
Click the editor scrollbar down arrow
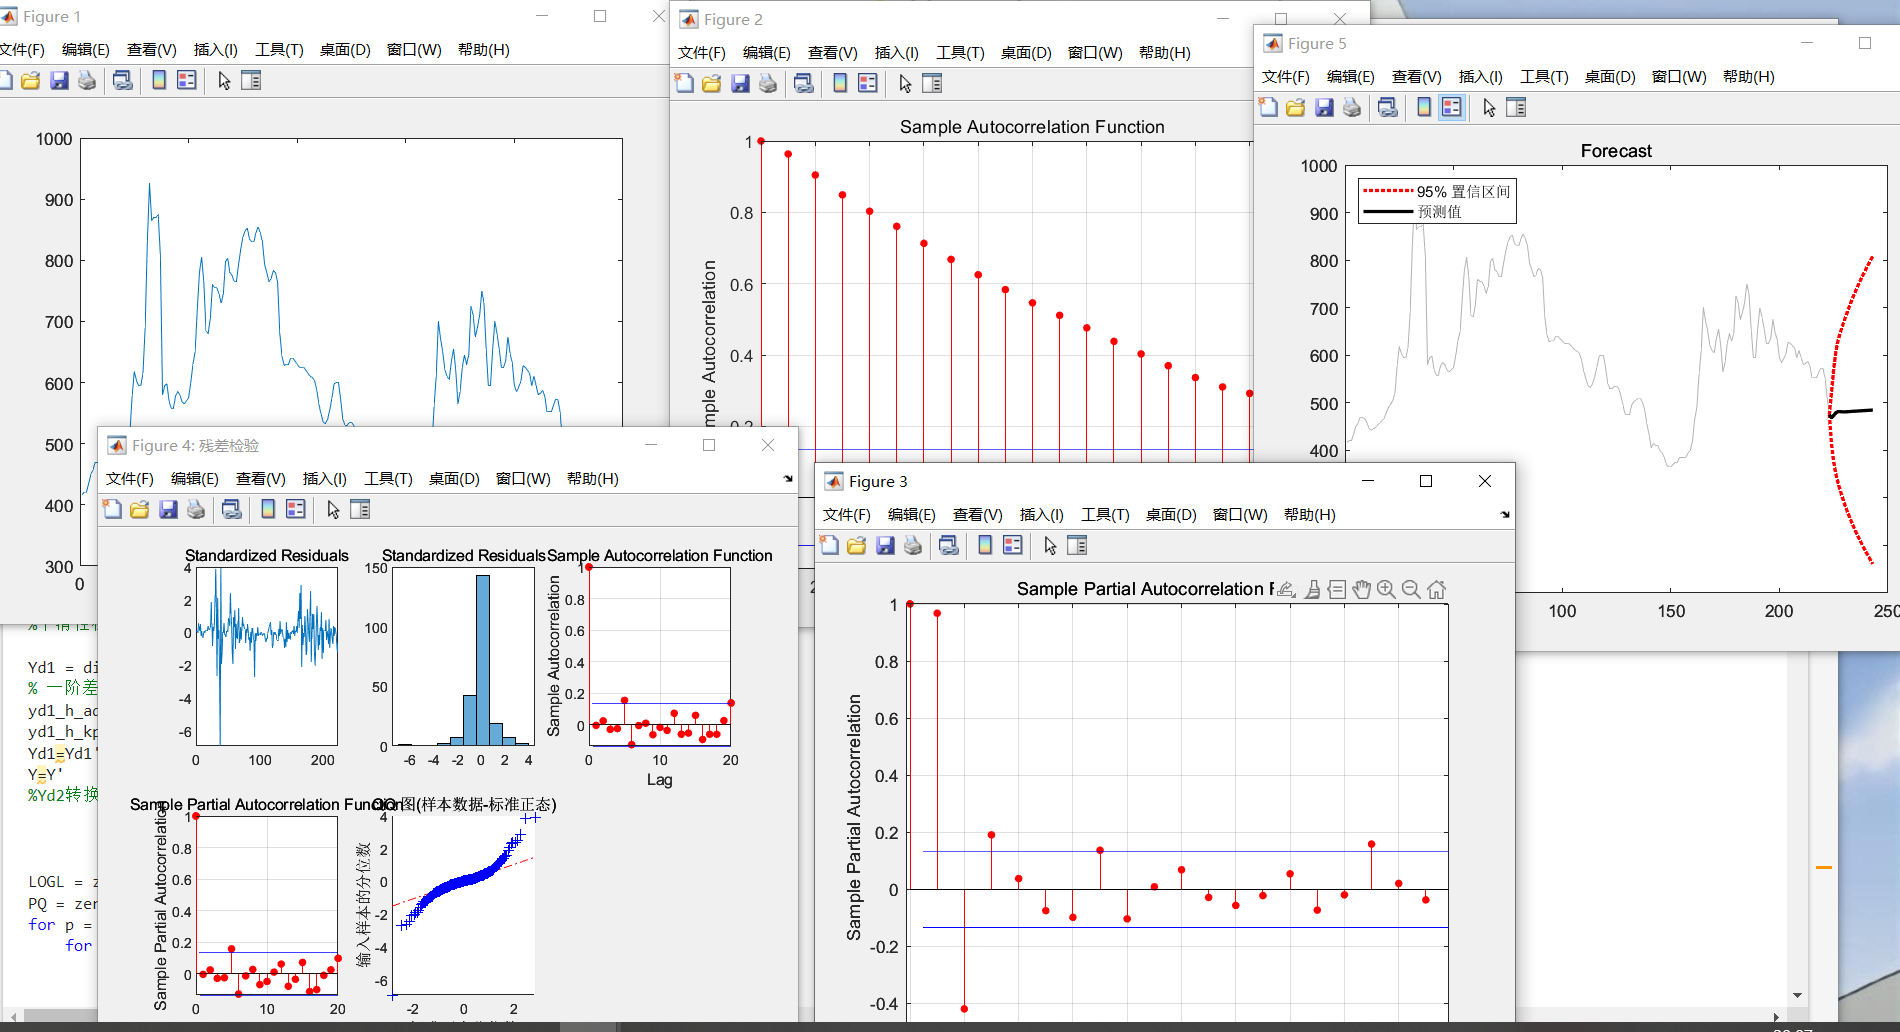pyautogui.click(x=1797, y=995)
